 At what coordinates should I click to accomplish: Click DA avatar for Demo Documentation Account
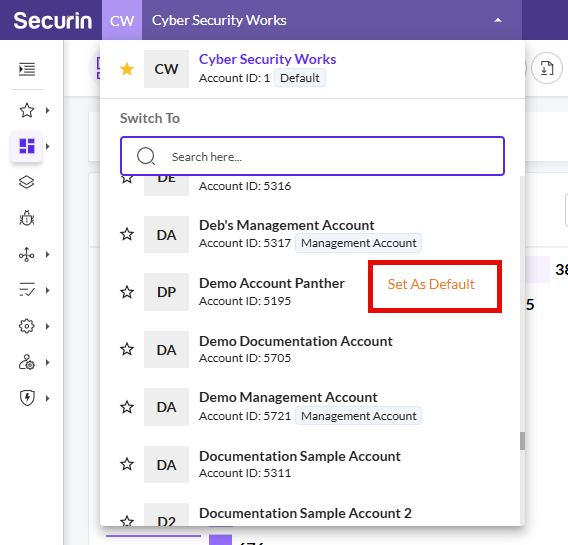pyautogui.click(x=166, y=349)
